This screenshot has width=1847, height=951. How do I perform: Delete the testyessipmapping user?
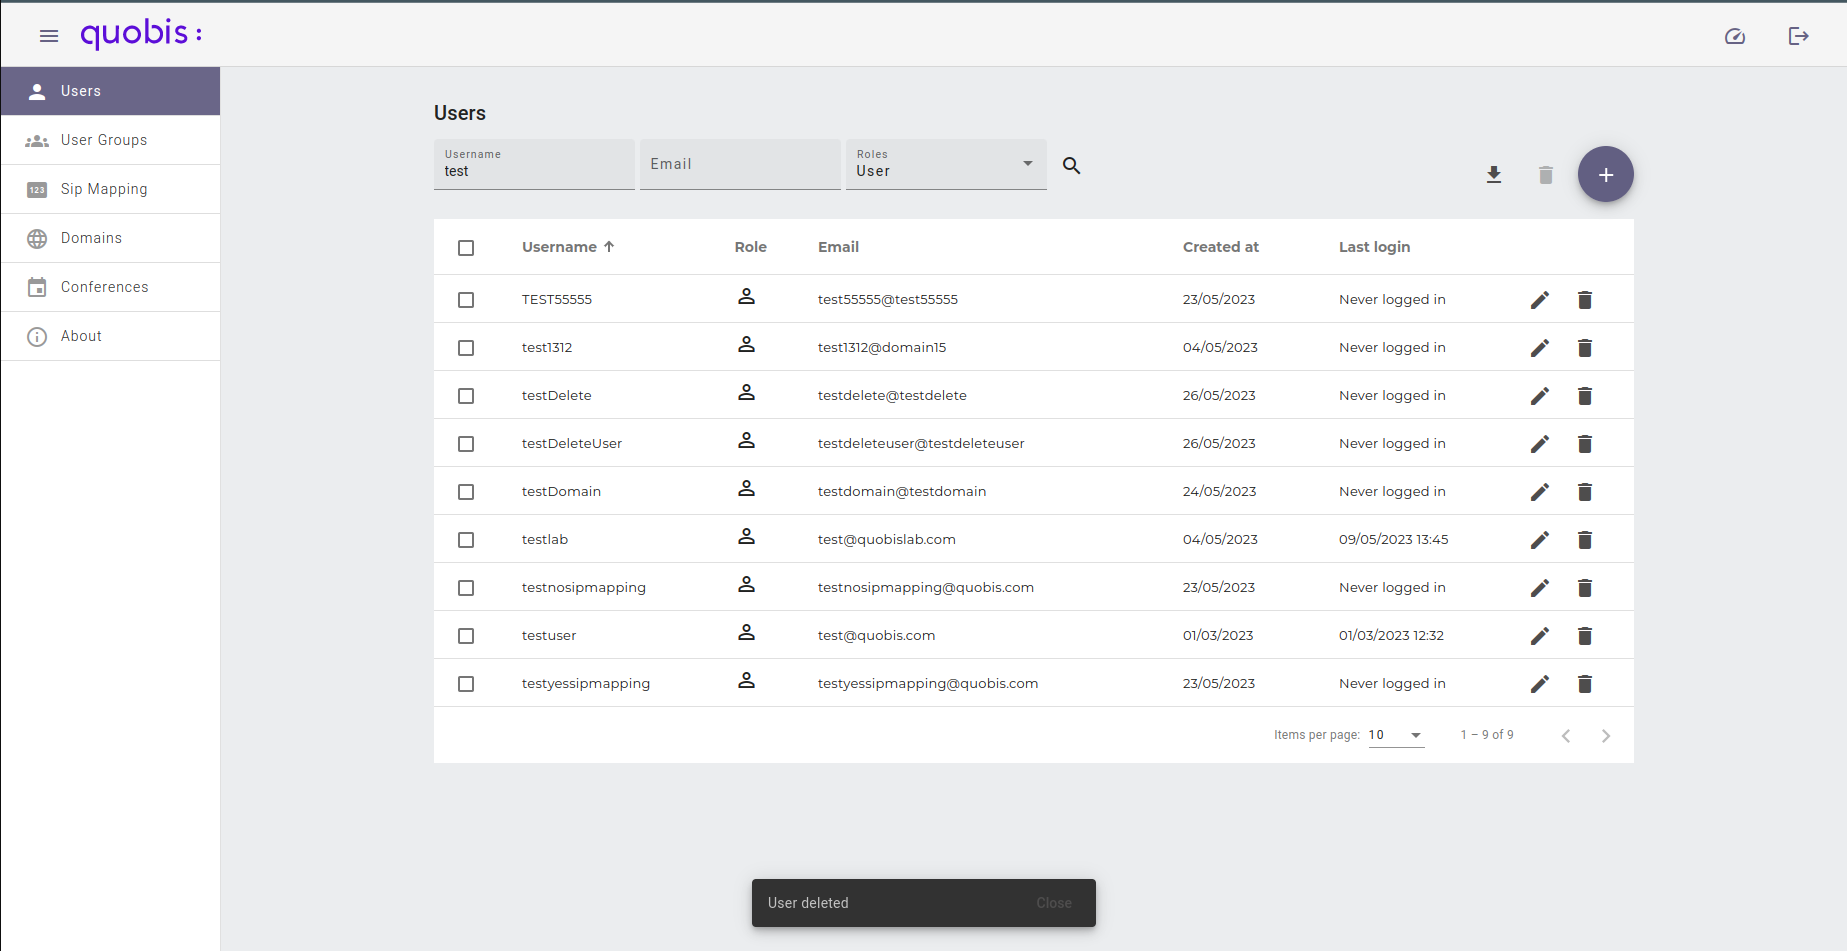point(1585,684)
